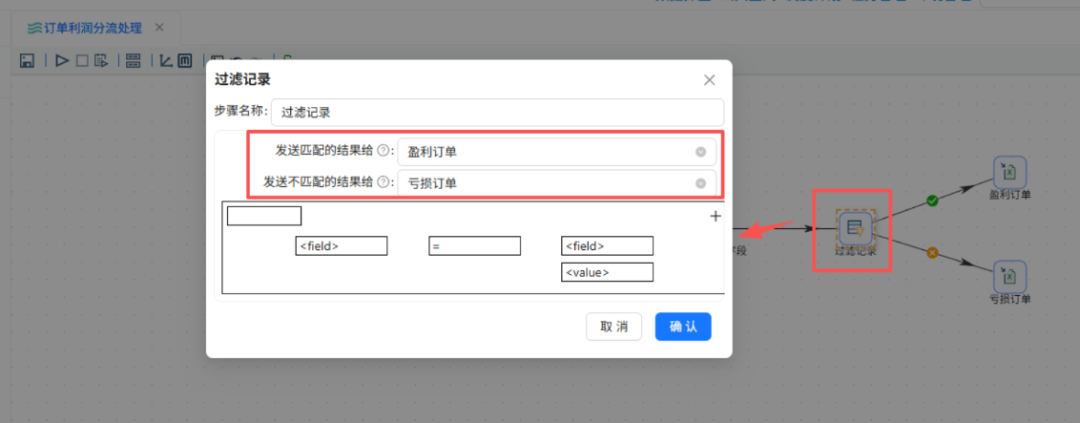Screen dimensions: 1080x423
Task: Click the empty negate box above the condition
Action: tap(264, 216)
